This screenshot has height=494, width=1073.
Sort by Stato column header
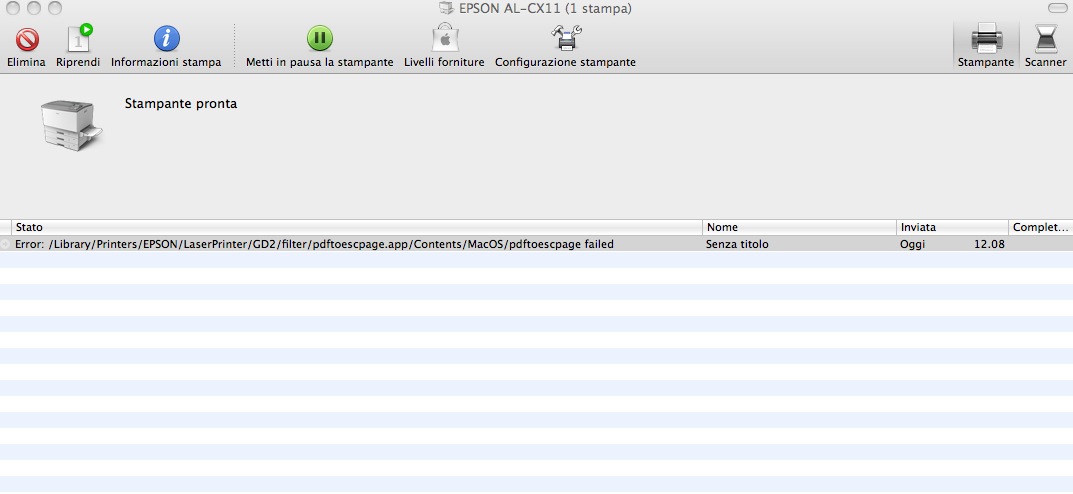(357, 227)
